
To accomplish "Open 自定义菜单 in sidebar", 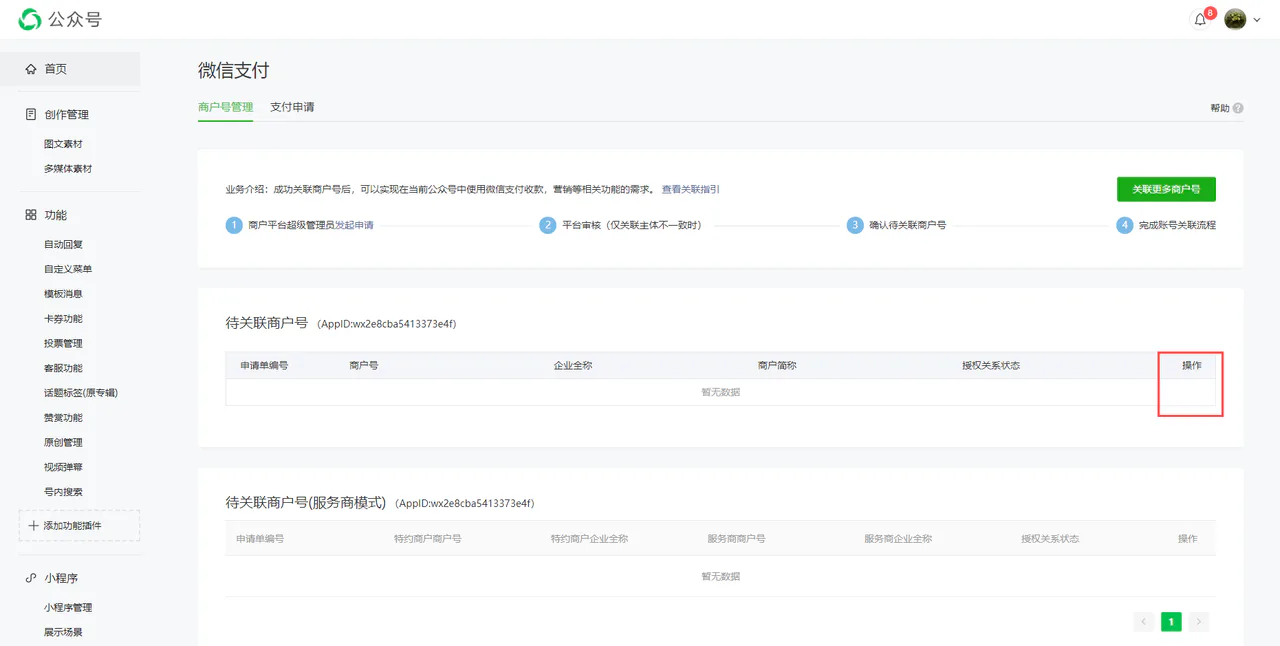I will (x=68, y=269).
